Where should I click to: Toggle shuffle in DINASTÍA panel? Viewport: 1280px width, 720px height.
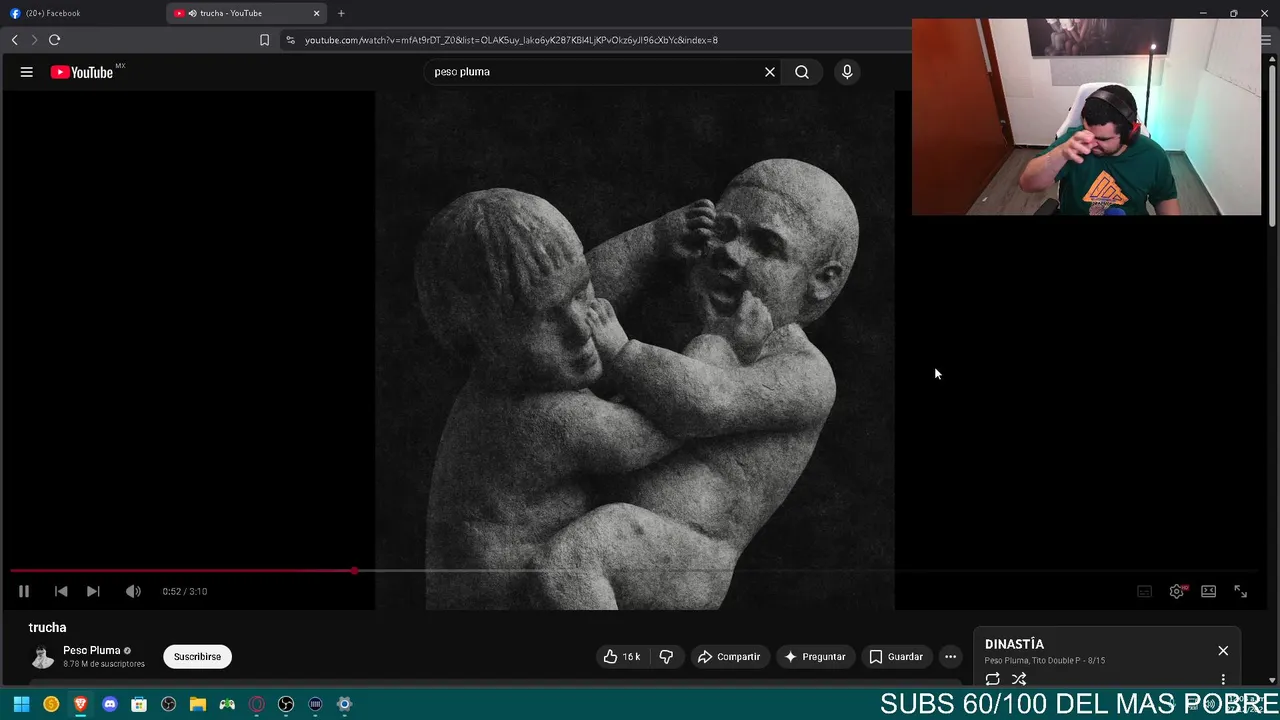tap(1019, 679)
